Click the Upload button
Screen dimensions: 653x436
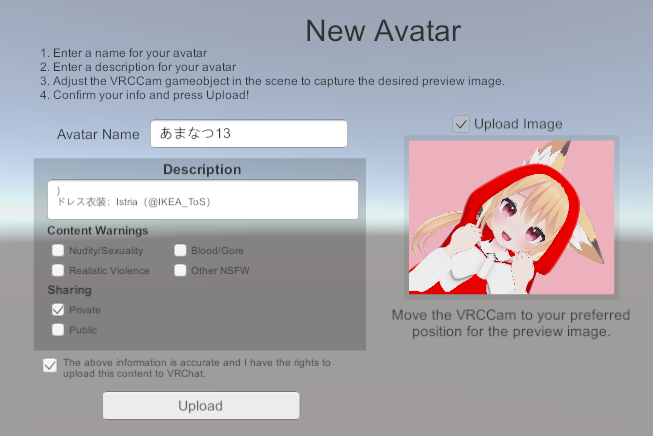(x=201, y=405)
